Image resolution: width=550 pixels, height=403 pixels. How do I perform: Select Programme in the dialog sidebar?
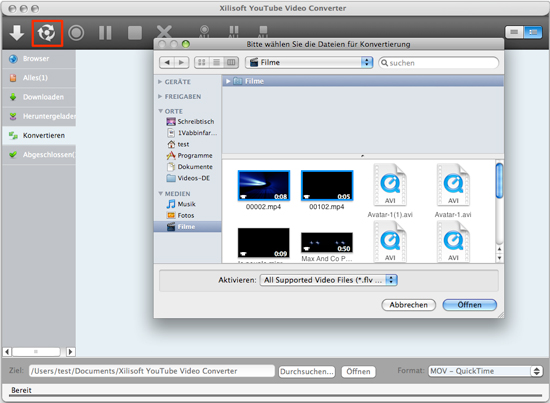pos(190,155)
